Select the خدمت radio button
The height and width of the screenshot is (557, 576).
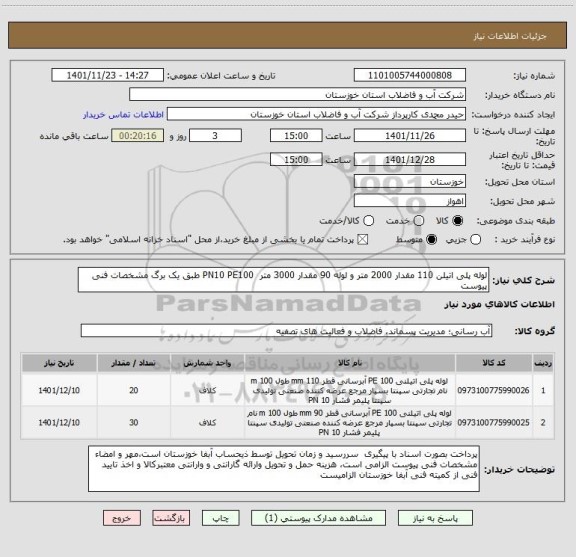[x=419, y=221]
